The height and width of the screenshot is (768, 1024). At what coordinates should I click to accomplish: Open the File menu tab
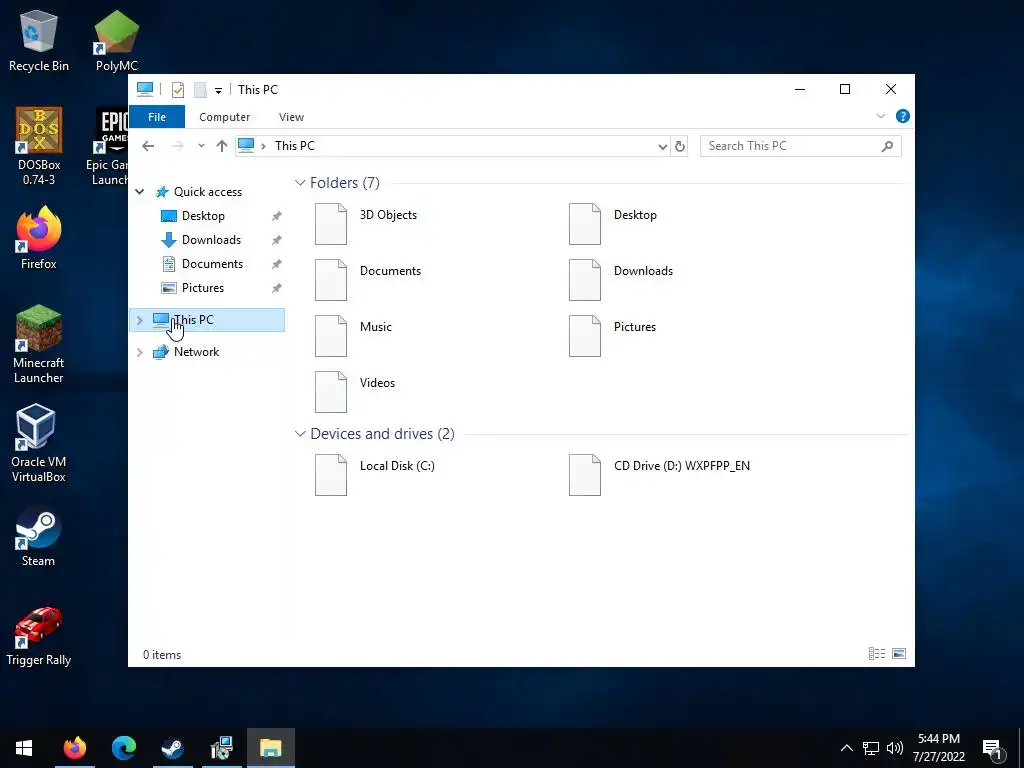157,117
